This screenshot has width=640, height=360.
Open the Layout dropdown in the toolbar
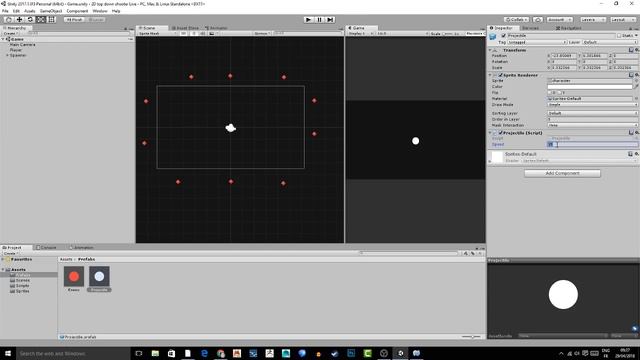point(623,20)
